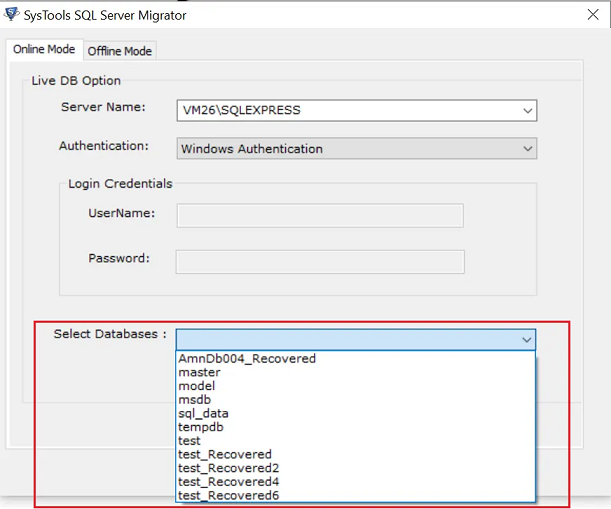The image size is (611, 509).
Task: Switch to the Online Mode tab
Action: click(x=44, y=49)
